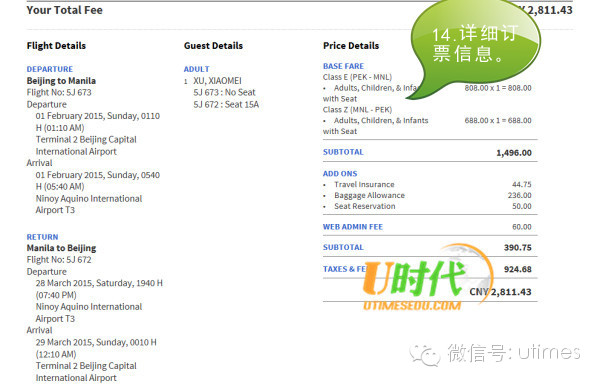Click '01 February 2015, Sunday, 0110' departure time
Viewport: 600px width, 384px height.
click(x=98, y=116)
